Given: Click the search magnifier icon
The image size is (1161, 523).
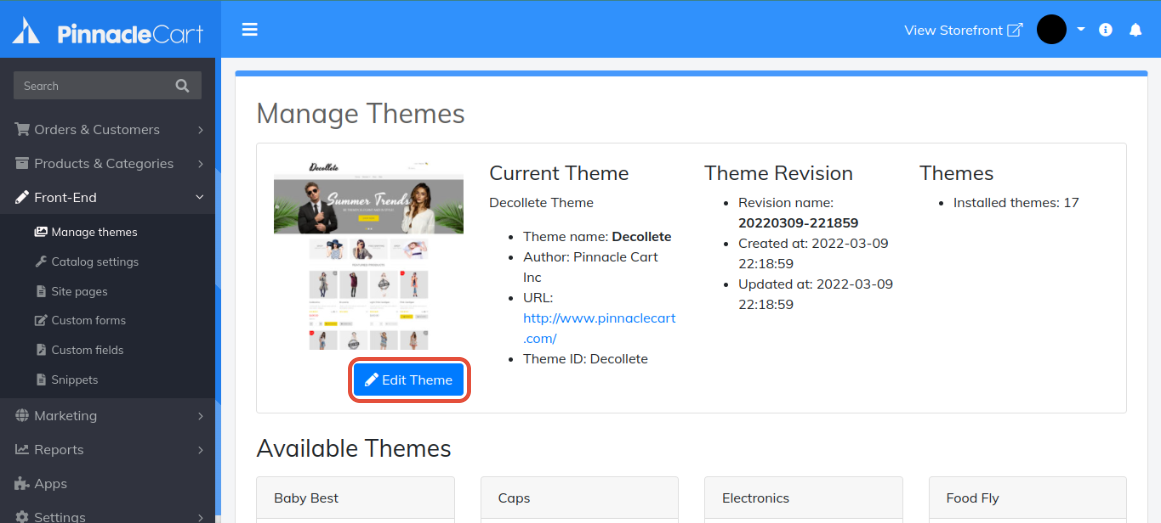Looking at the screenshot, I should coord(182,86).
